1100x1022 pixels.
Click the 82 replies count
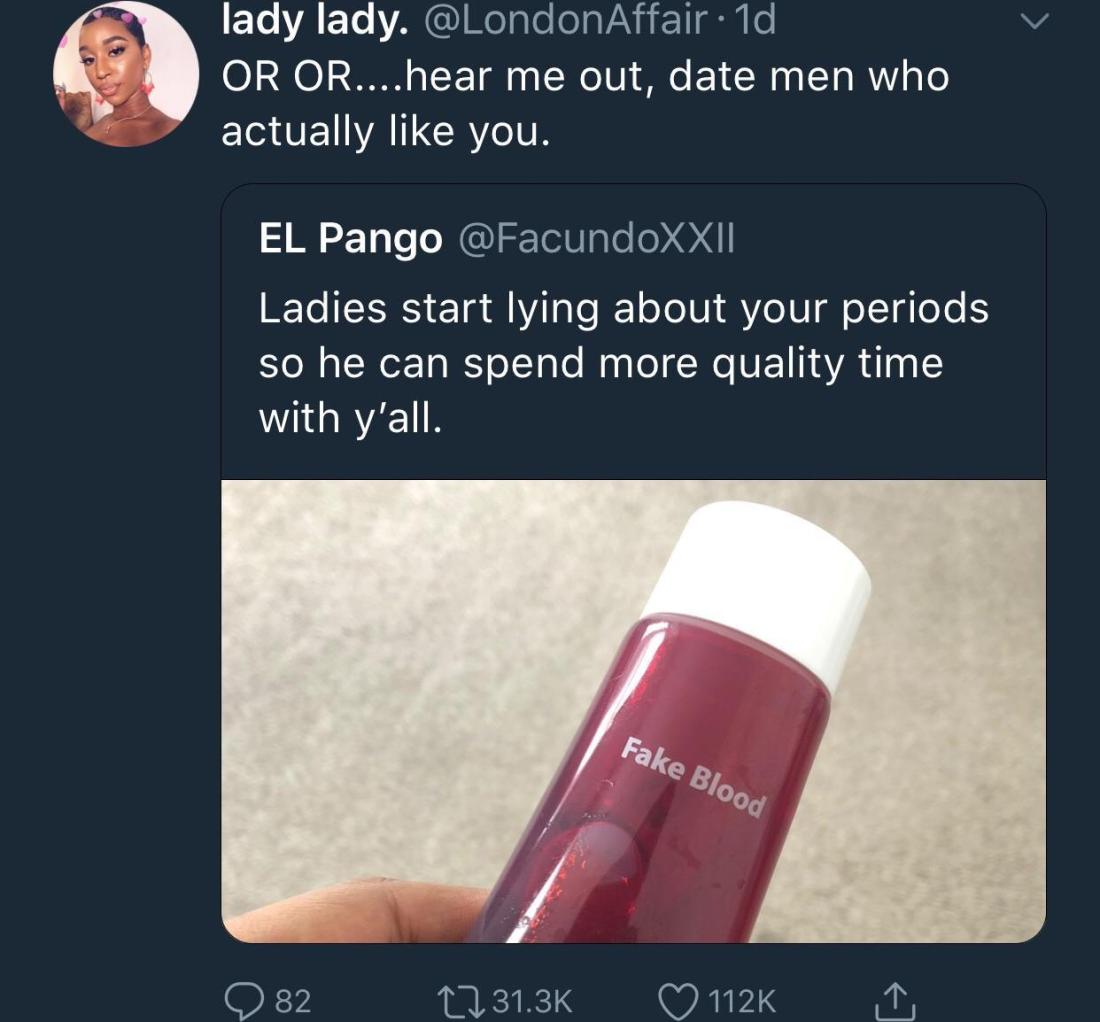tap(293, 1000)
